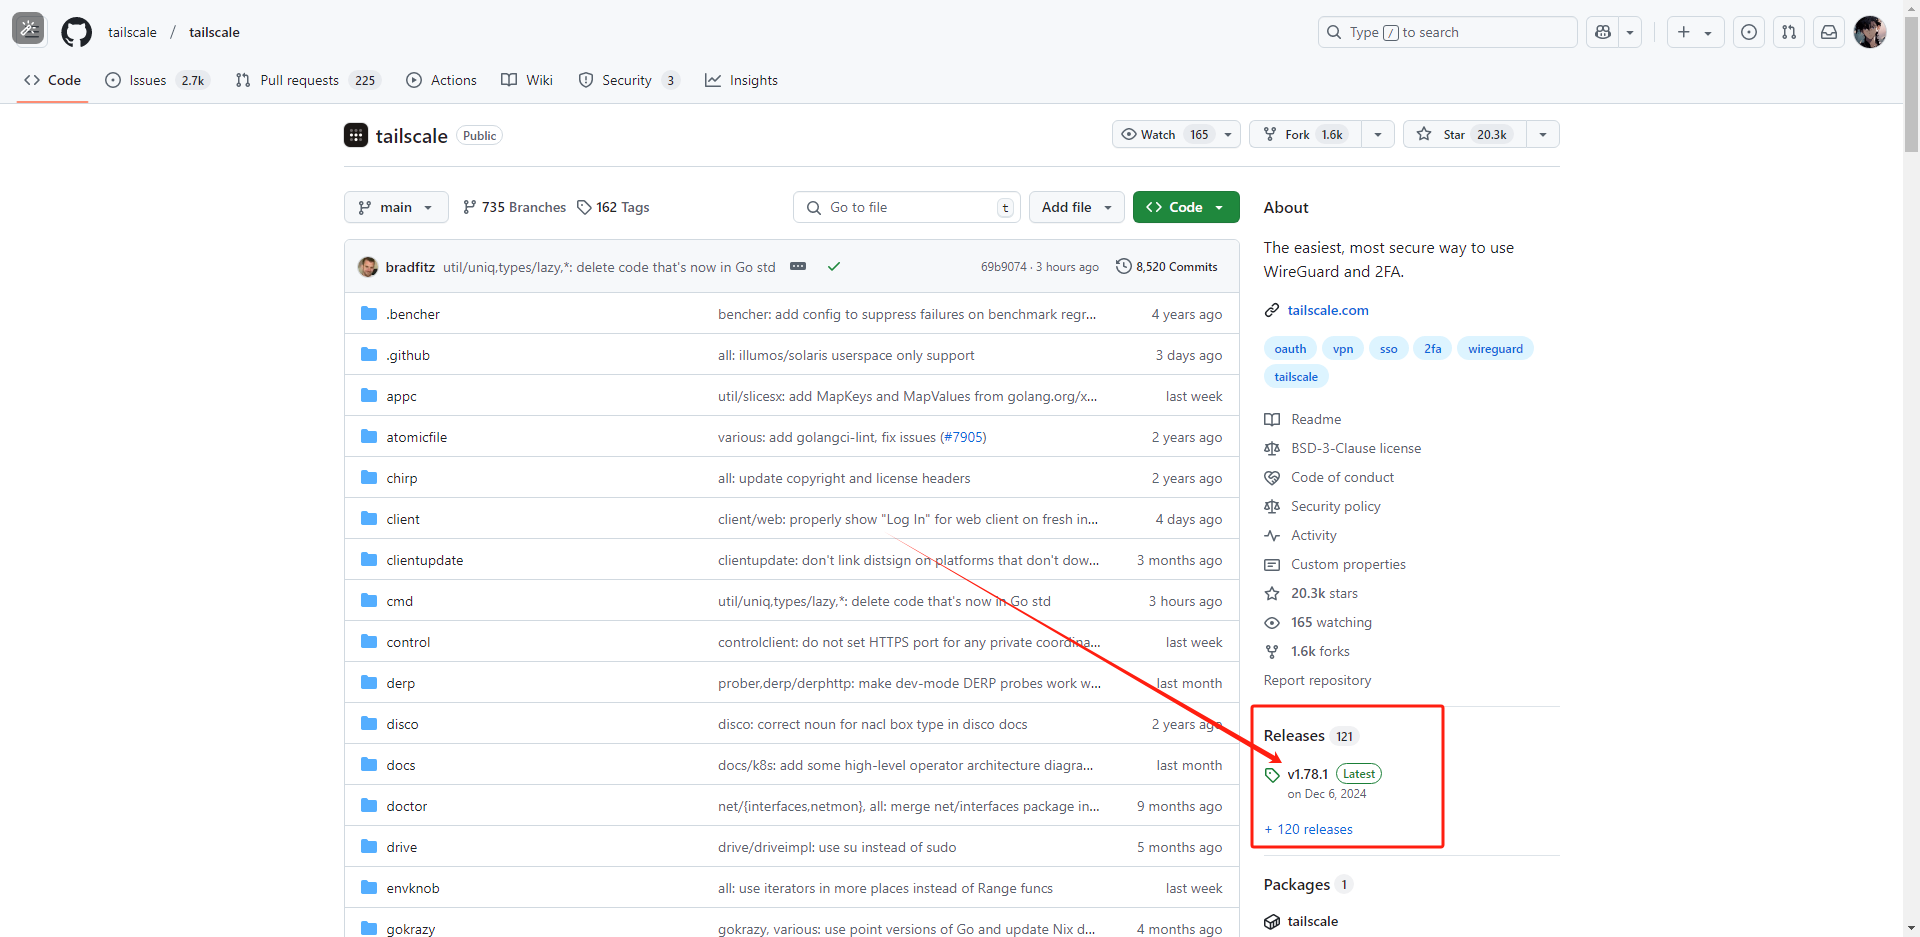
Task: Click the Go to file search field
Action: [x=907, y=207]
